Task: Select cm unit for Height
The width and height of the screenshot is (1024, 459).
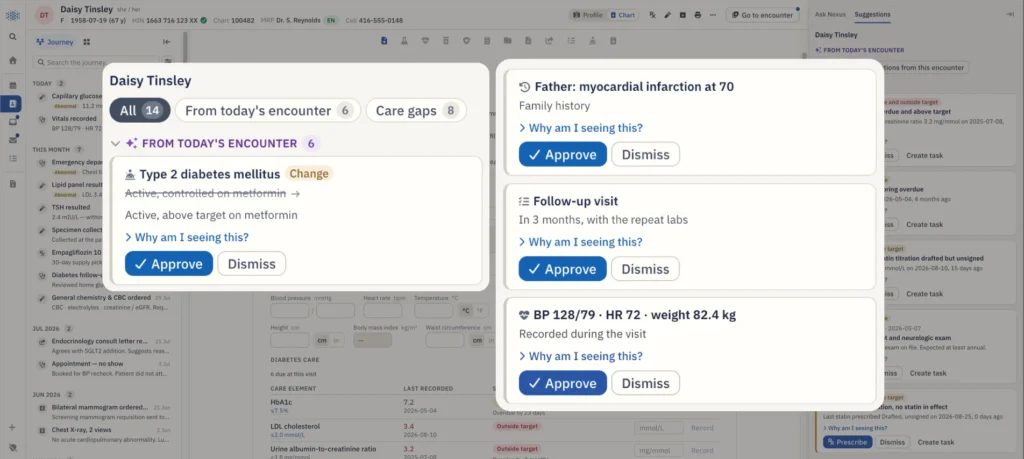Action: tap(323, 340)
